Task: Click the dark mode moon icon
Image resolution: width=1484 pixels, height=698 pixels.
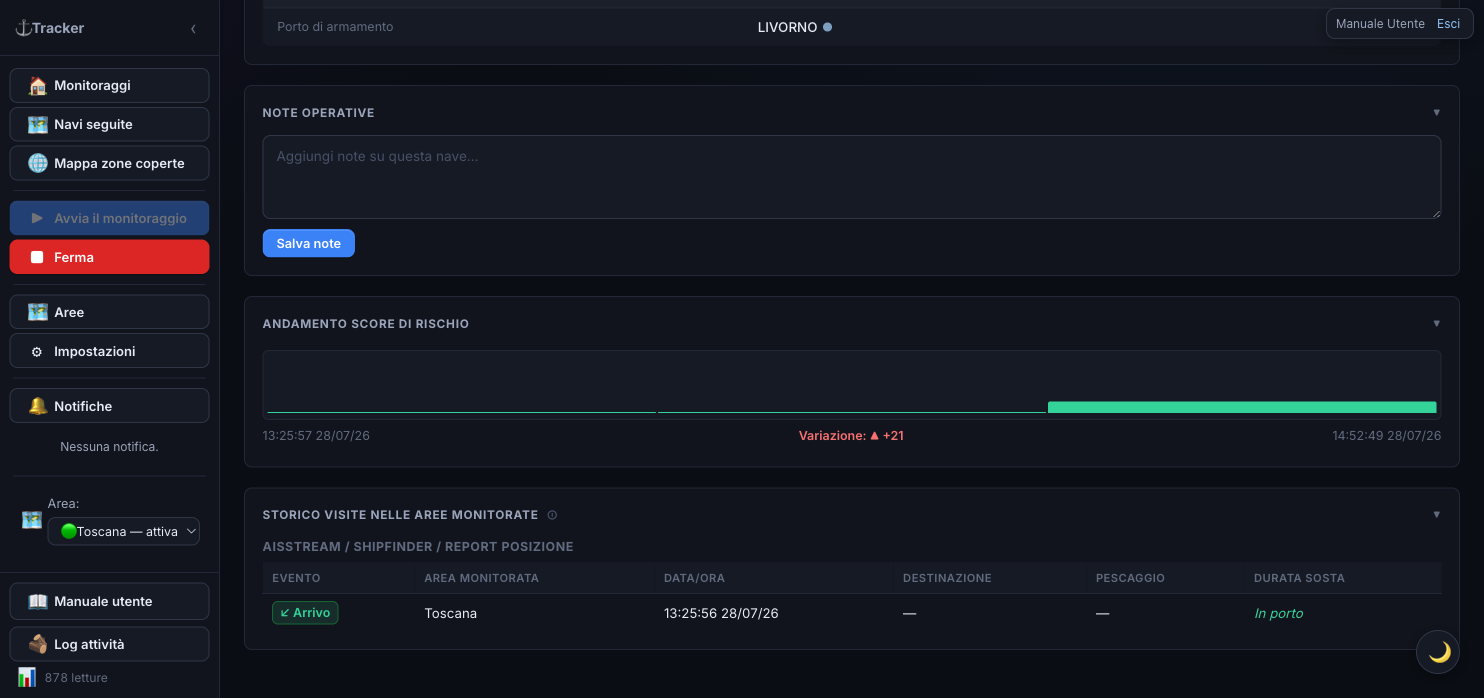Action: click(x=1439, y=652)
